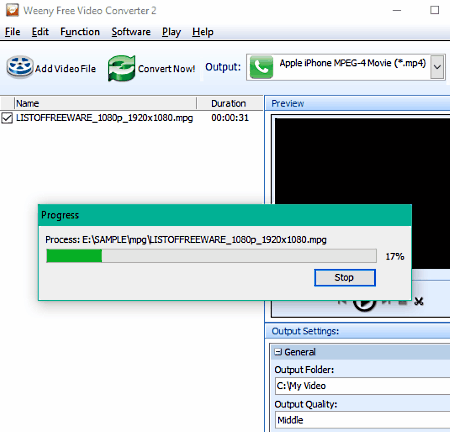Click the play button under the preview
The width and height of the screenshot is (450, 432).
click(364, 304)
